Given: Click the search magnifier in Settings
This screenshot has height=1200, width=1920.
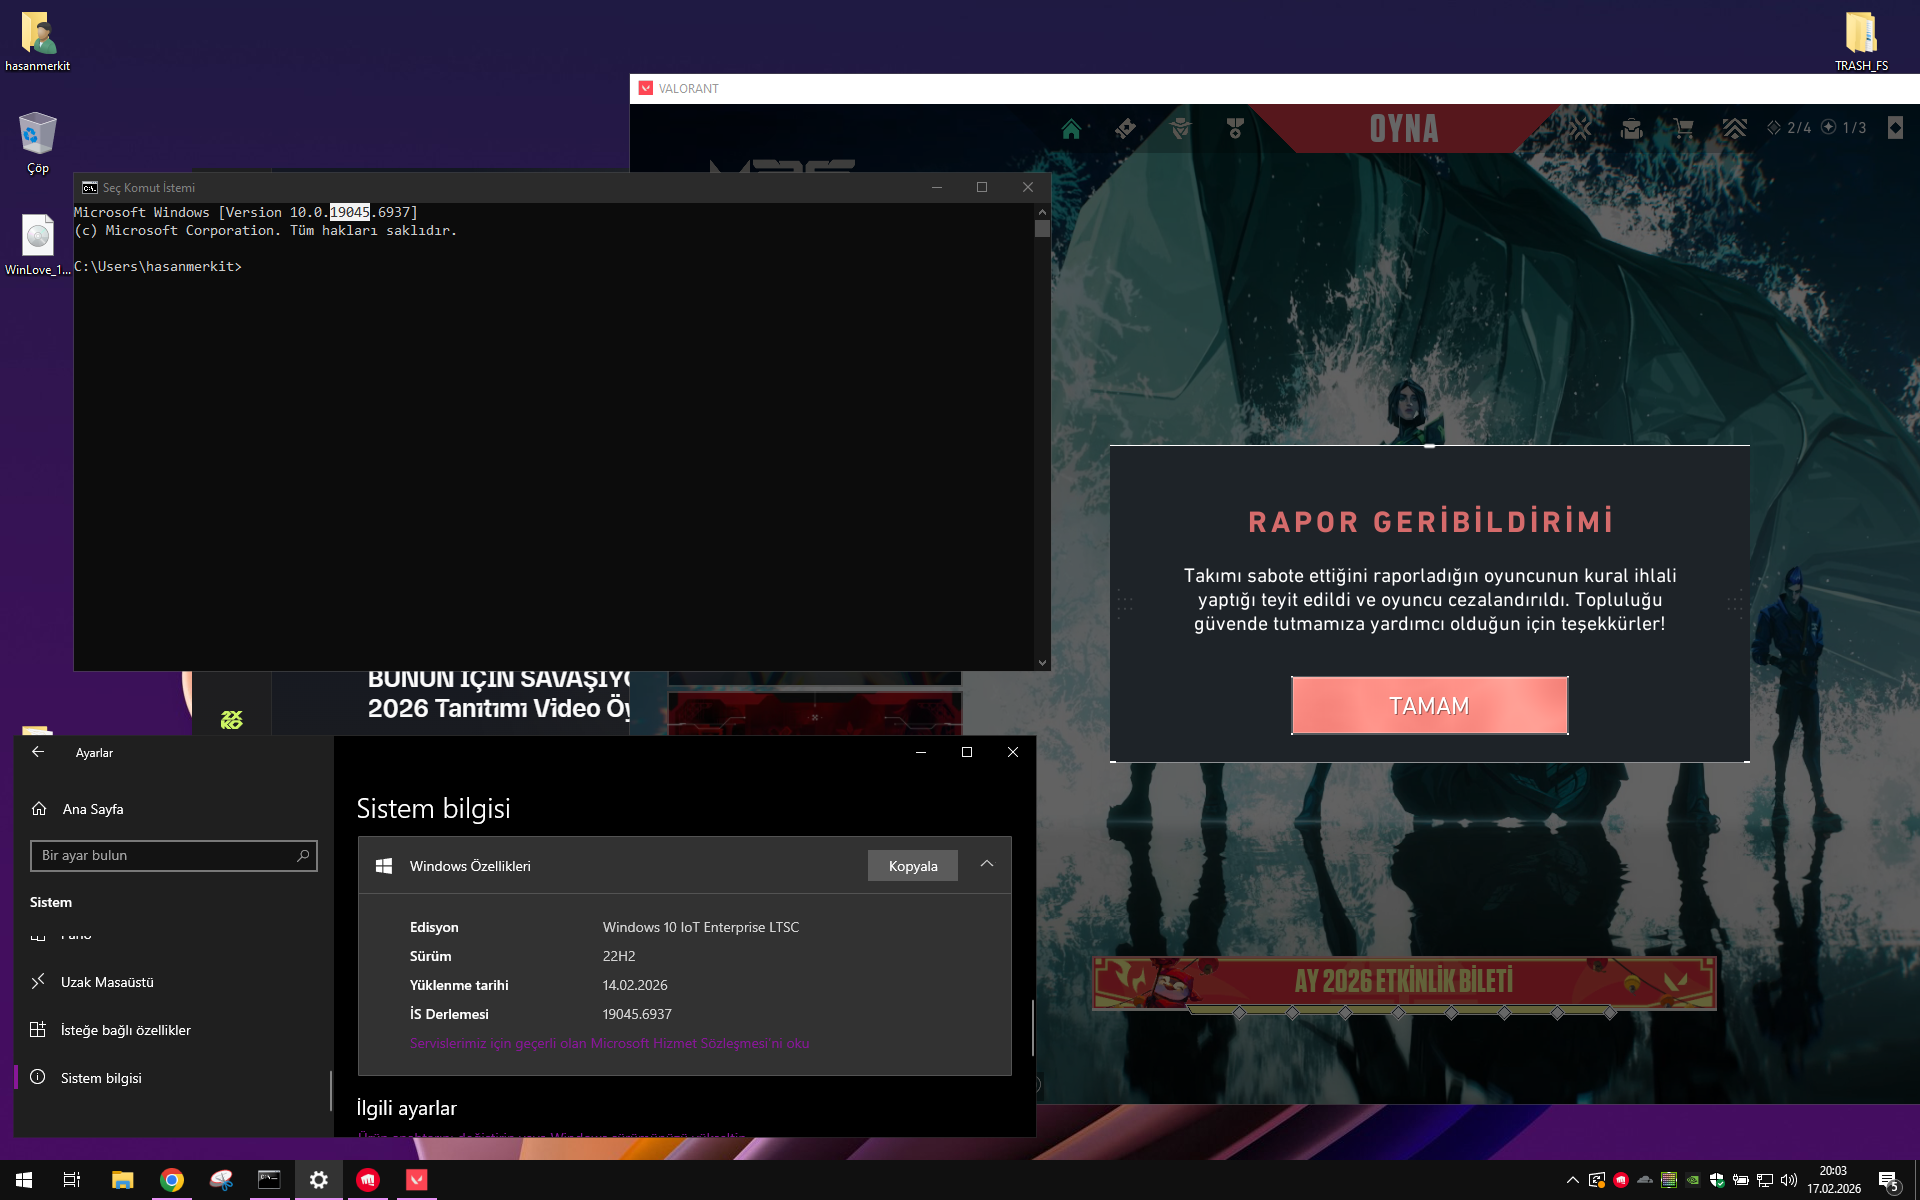Looking at the screenshot, I should [x=303, y=856].
